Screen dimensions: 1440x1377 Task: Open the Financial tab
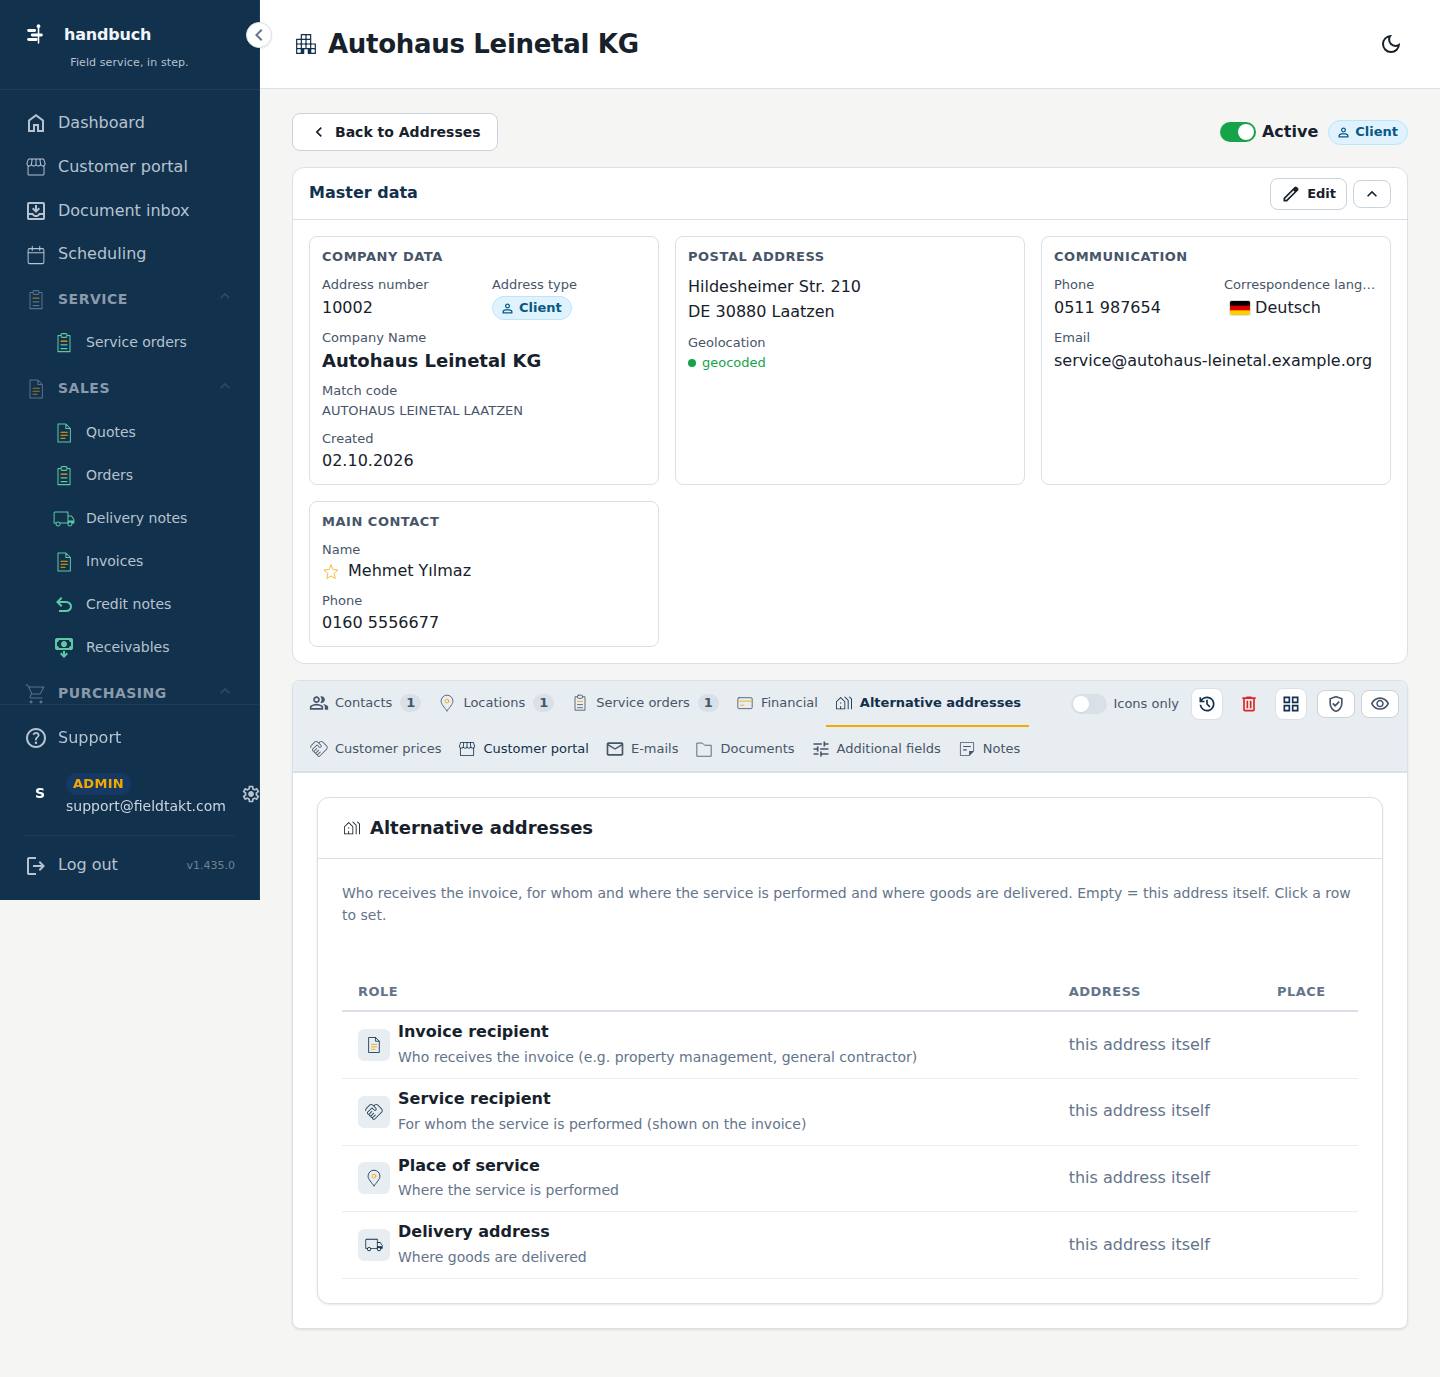coord(777,703)
